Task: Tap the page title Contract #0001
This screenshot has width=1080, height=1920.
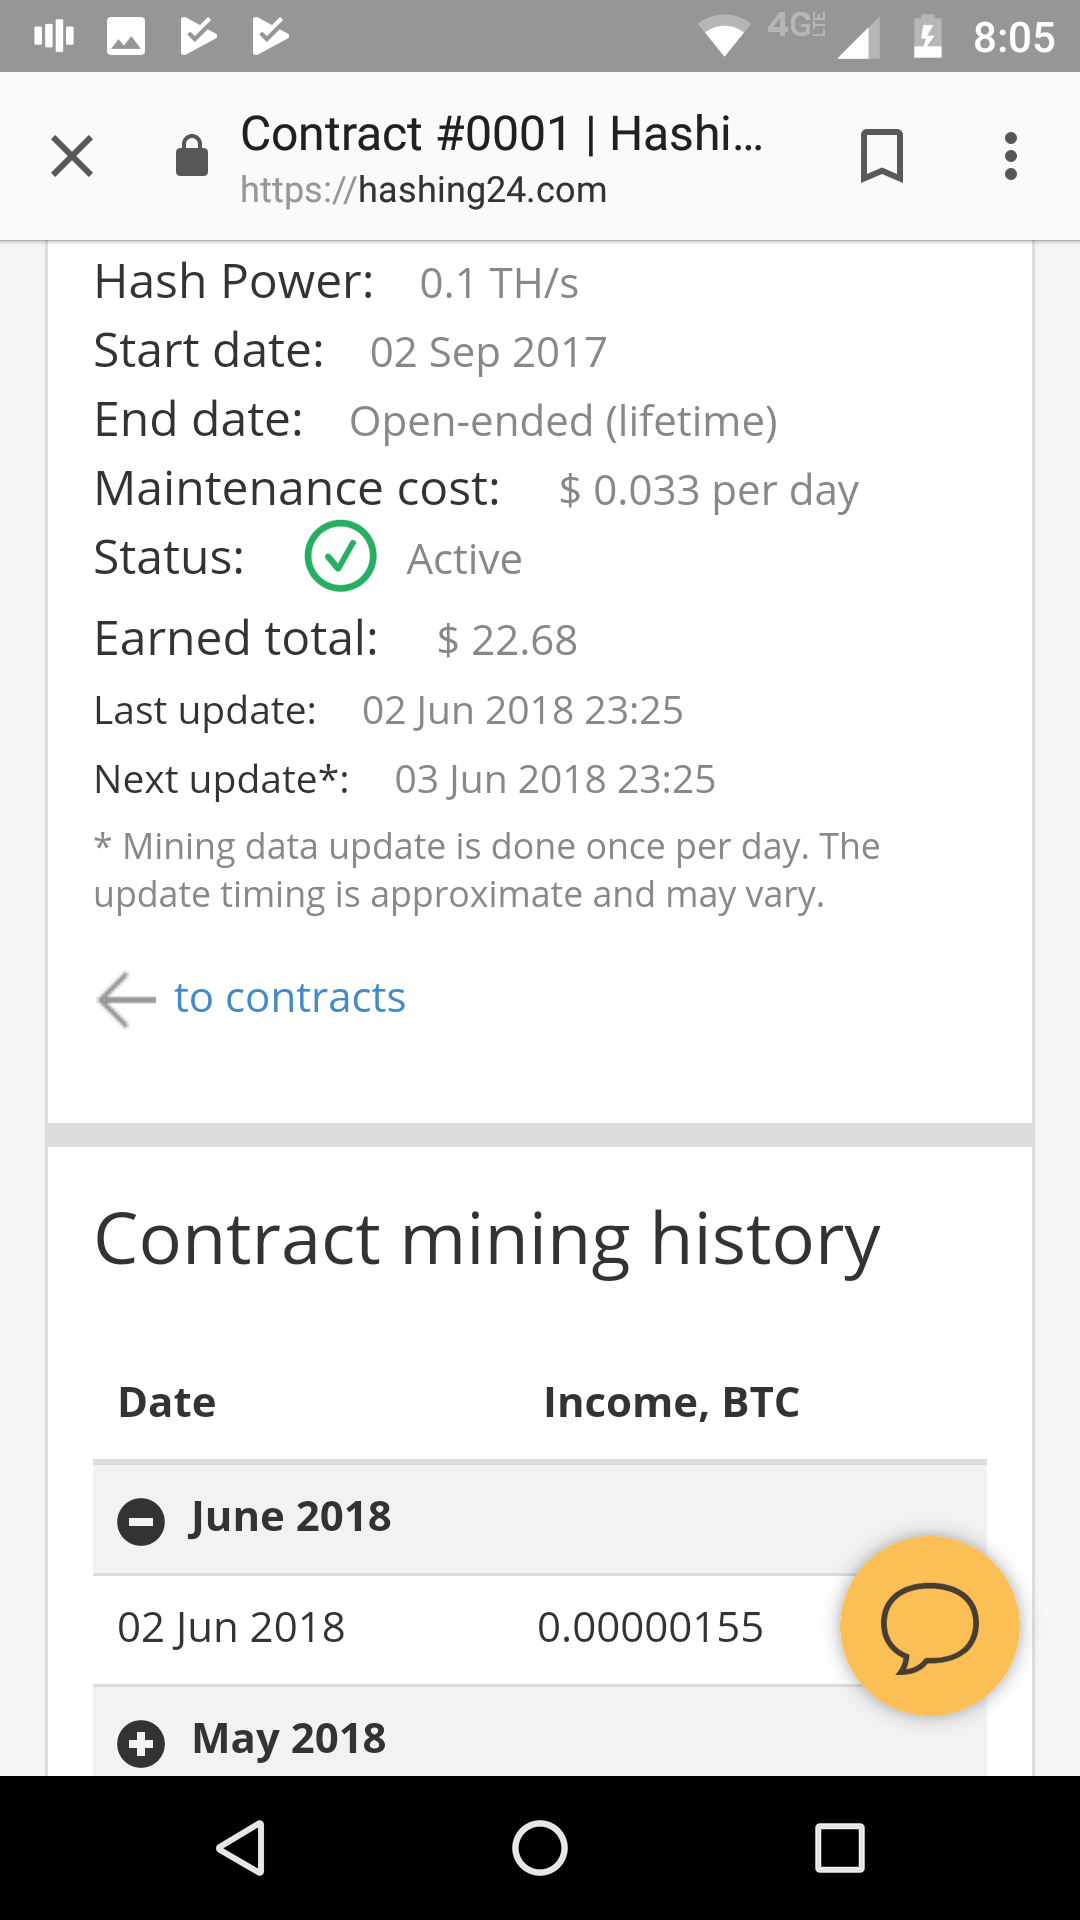Action: [501, 134]
